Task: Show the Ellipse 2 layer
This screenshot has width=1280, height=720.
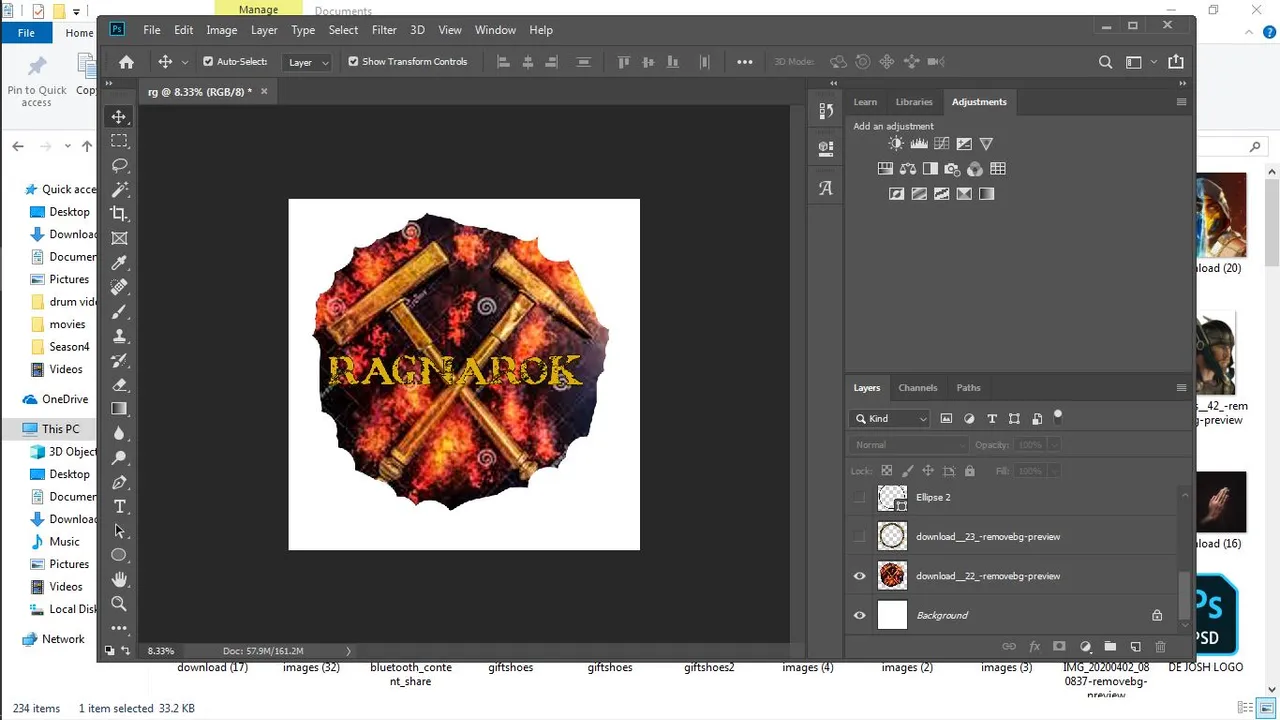Action: pyautogui.click(x=859, y=497)
